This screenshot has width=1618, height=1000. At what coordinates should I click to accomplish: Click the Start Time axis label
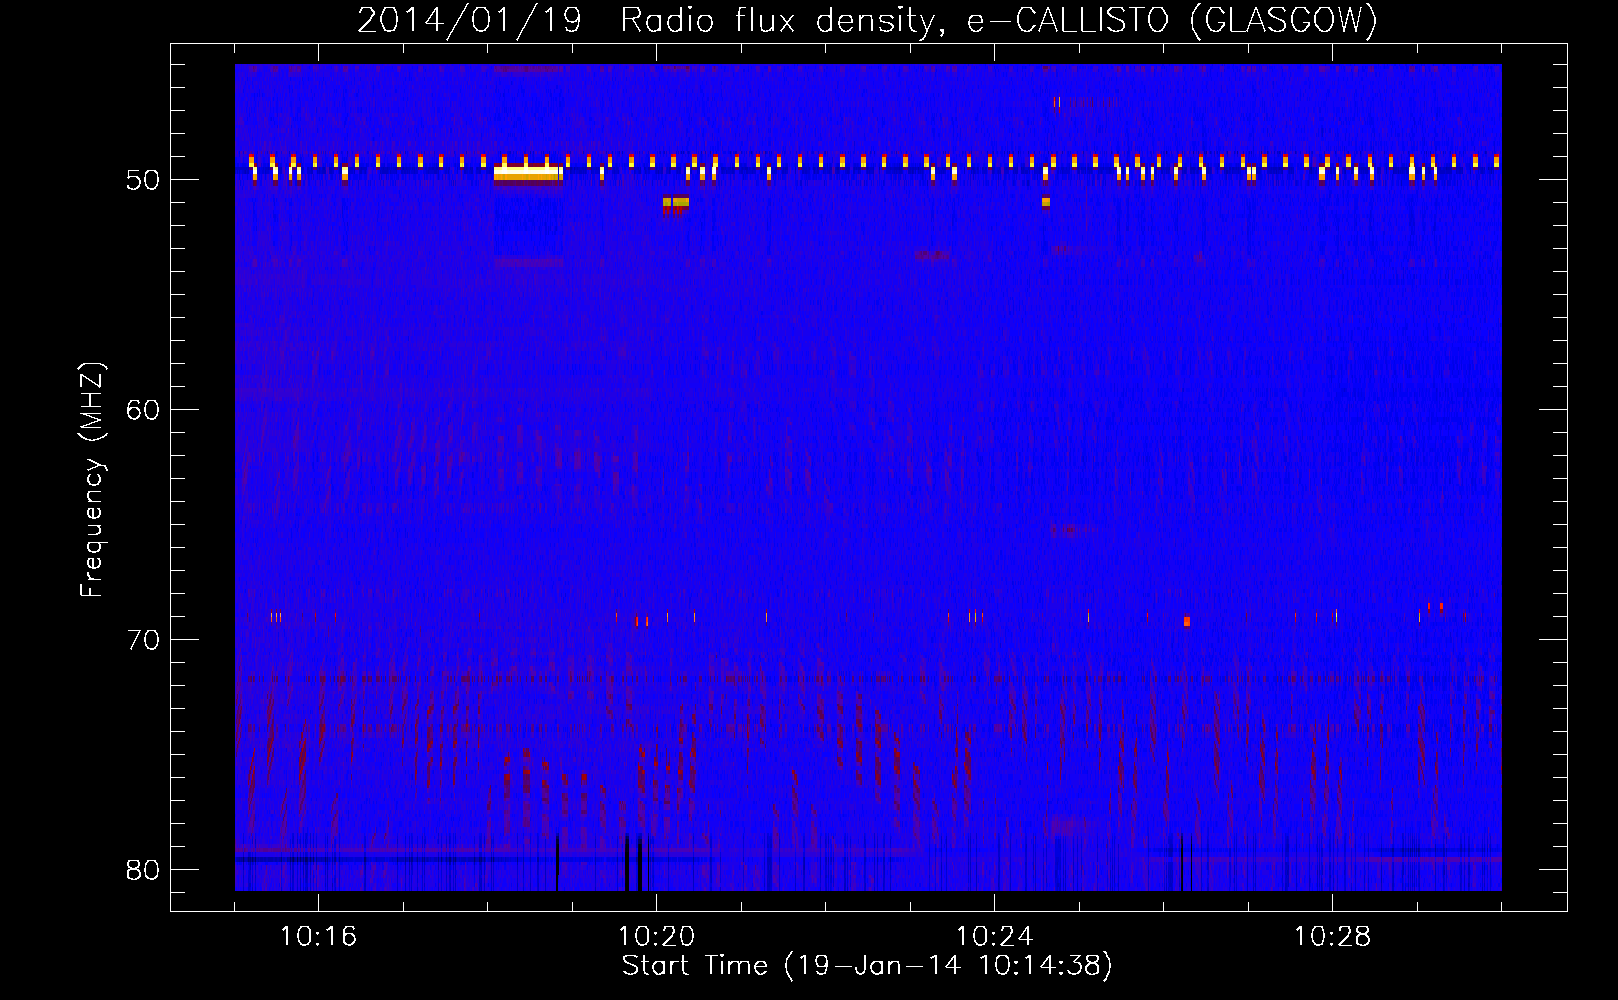point(867,966)
